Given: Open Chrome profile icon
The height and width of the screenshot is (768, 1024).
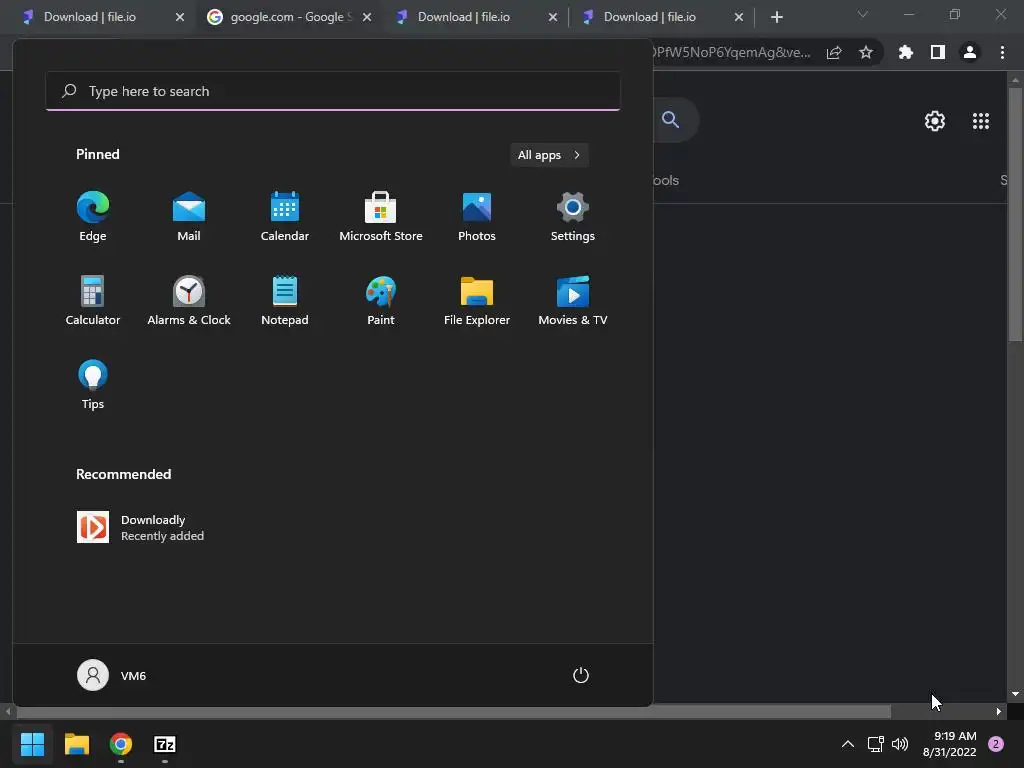Looking at the screenshot, I should click(x=970, y=53).
